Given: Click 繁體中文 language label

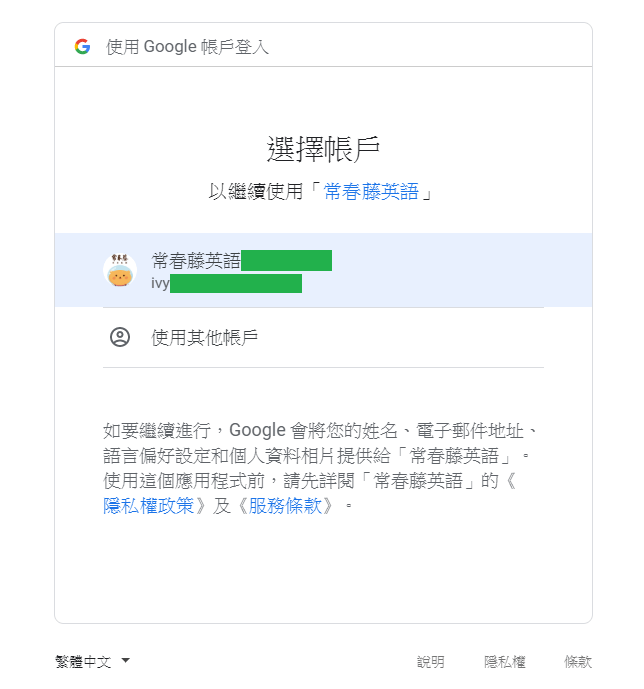Looking at the screenshot, I should (83, 662).
